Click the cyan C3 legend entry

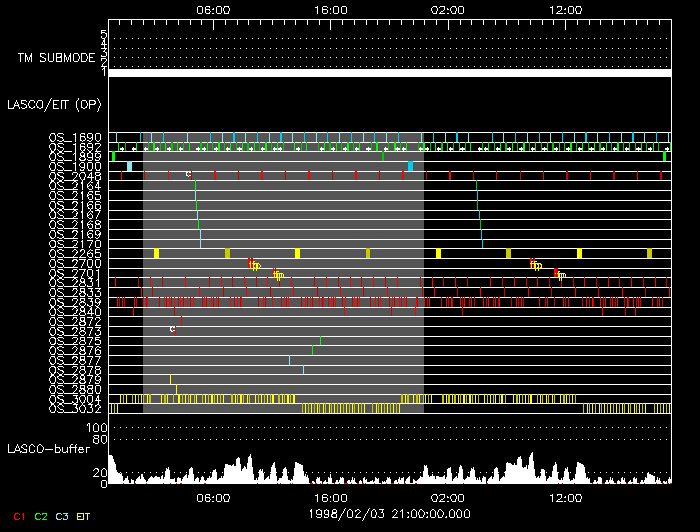[x=62, y=516]
